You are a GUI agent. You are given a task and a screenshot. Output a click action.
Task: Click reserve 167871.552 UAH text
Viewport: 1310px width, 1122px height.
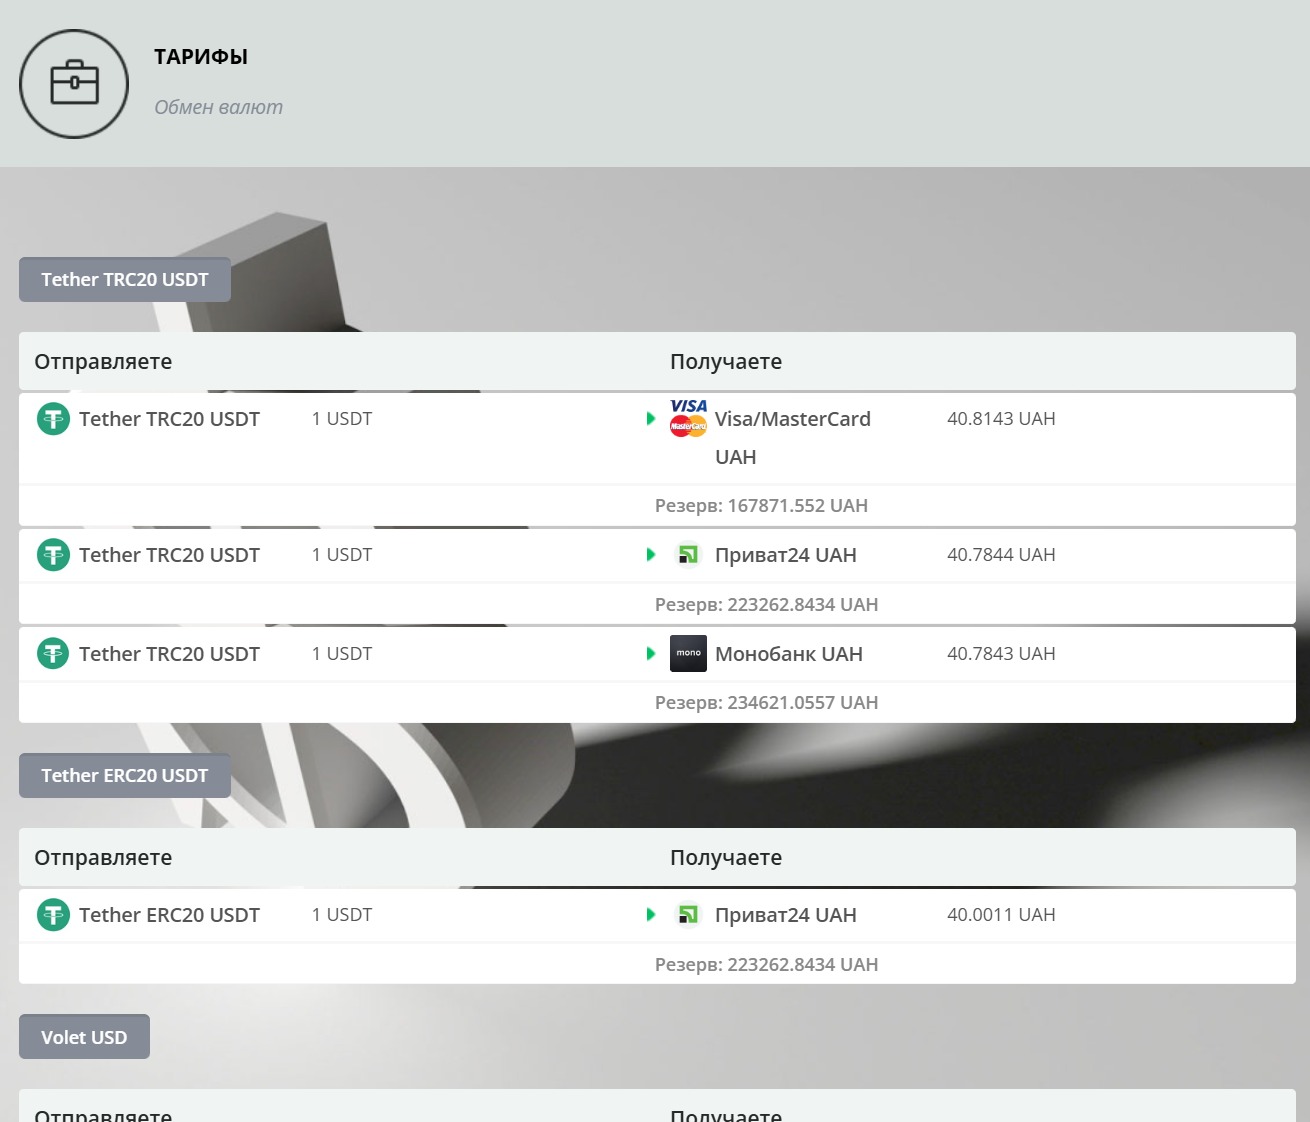761,506
